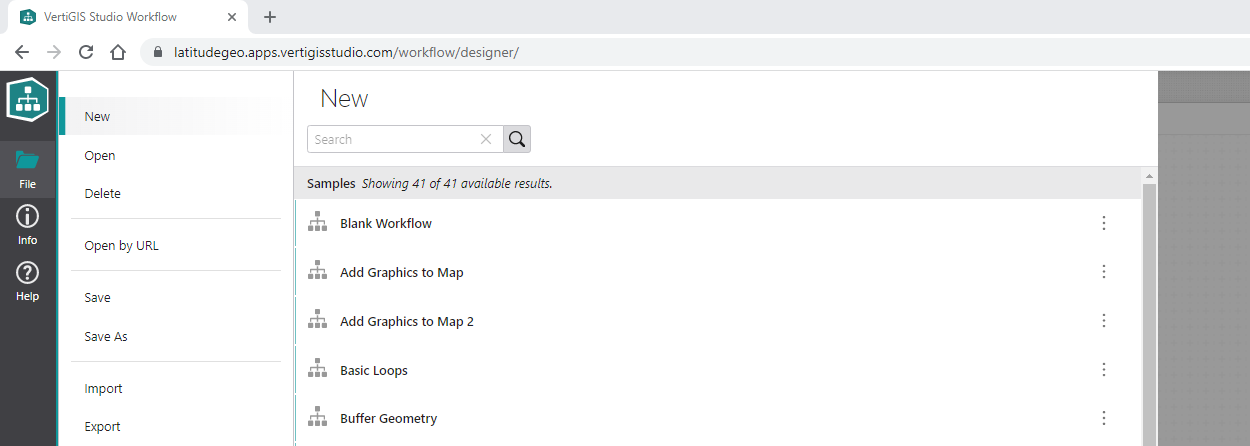Reload the page in browser
The height and width of the screenshot is (446, 1250).
point(86,52)
